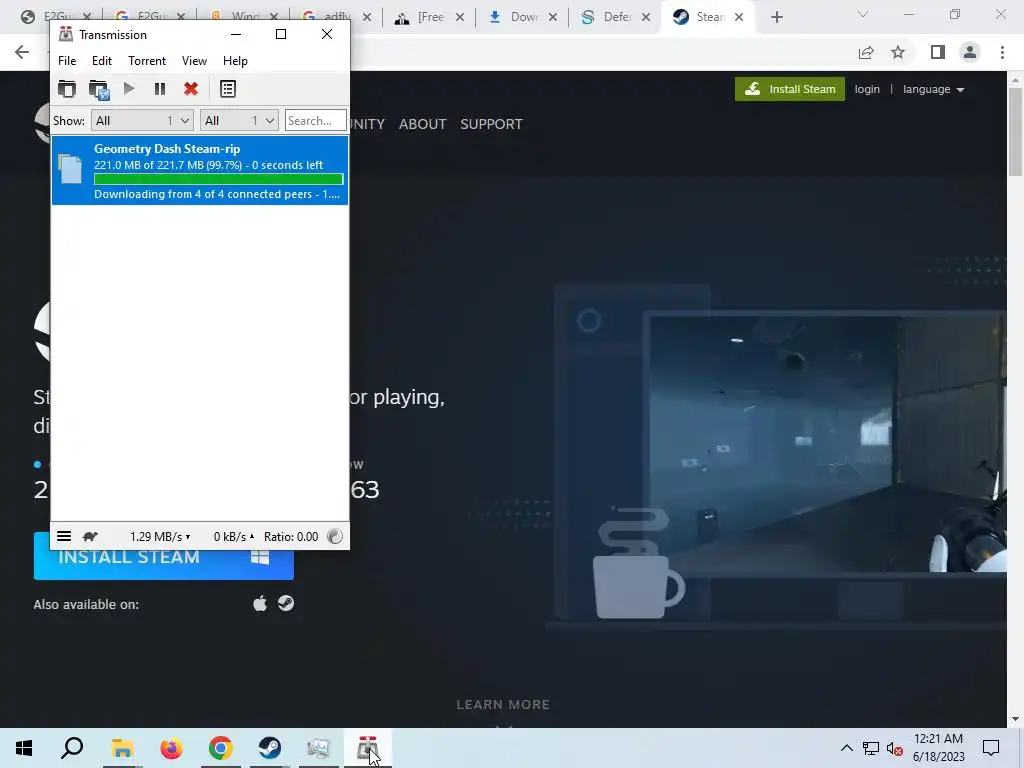Go to the Steam SUPPORT page
Screen dimensions: 1024x768
491,124
